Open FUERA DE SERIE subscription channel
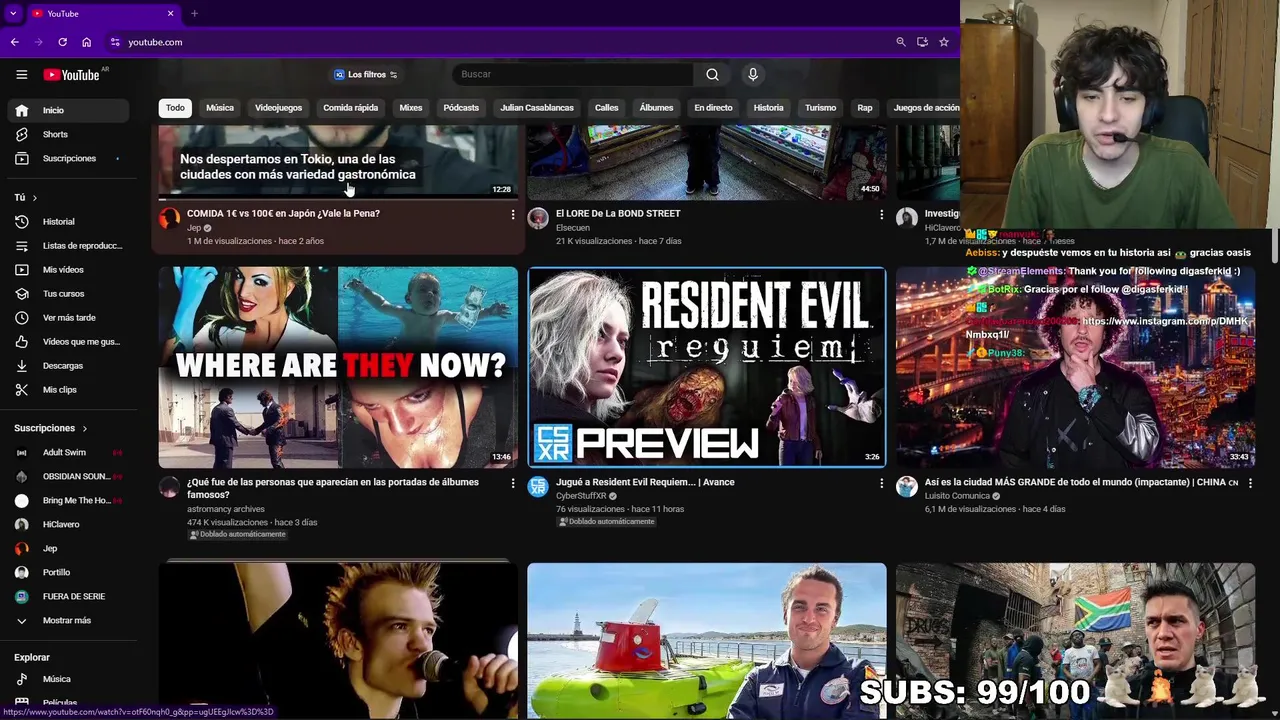Screen dimensions: 1280x720 (x=66, y=596)
